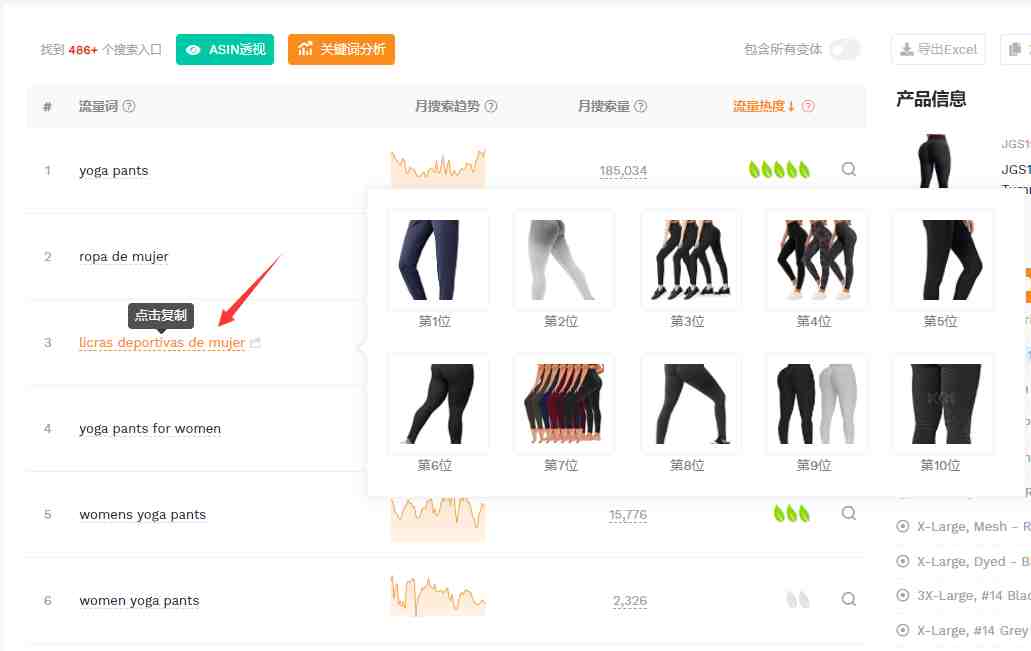Open trend chart for women yoga pants
The height and width of the screenshot is (651, 1031).
point(438,596)
